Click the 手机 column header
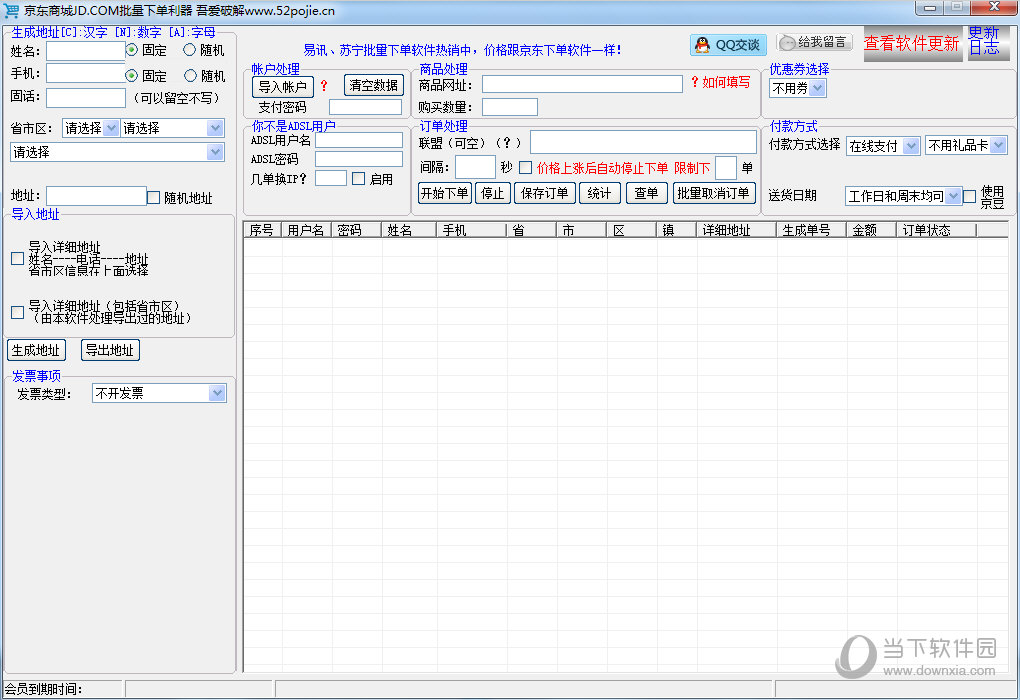1020x700 pixels. 471,230
